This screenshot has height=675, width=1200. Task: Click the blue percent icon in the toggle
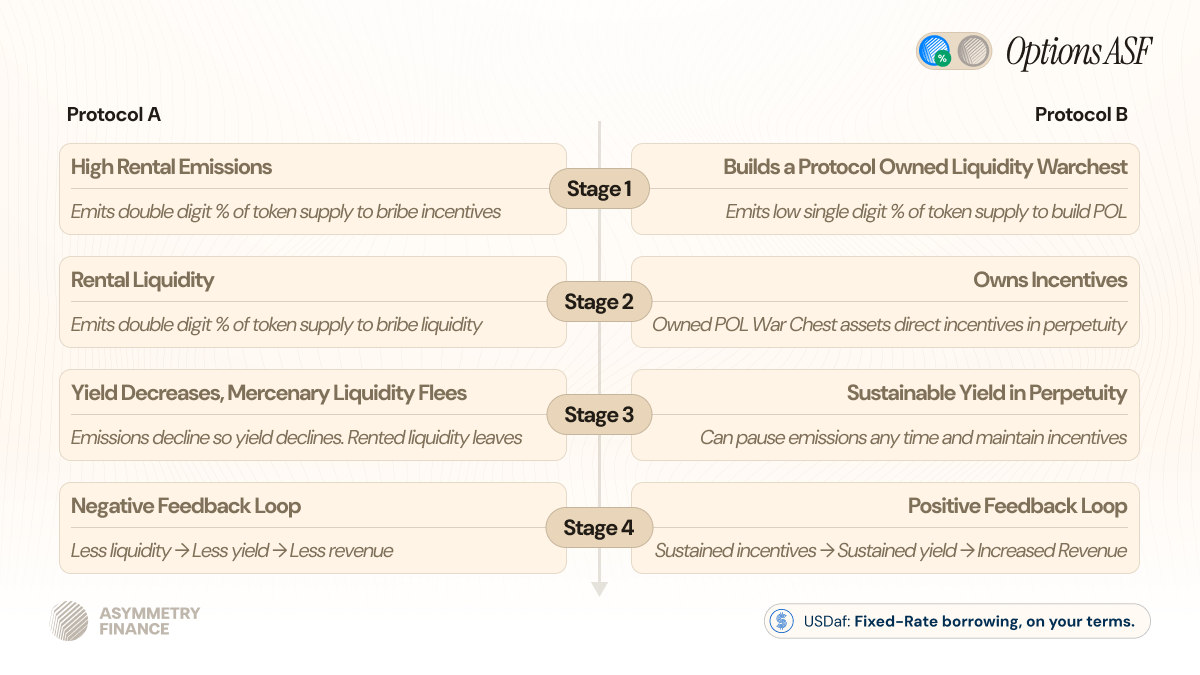point(935,51)
